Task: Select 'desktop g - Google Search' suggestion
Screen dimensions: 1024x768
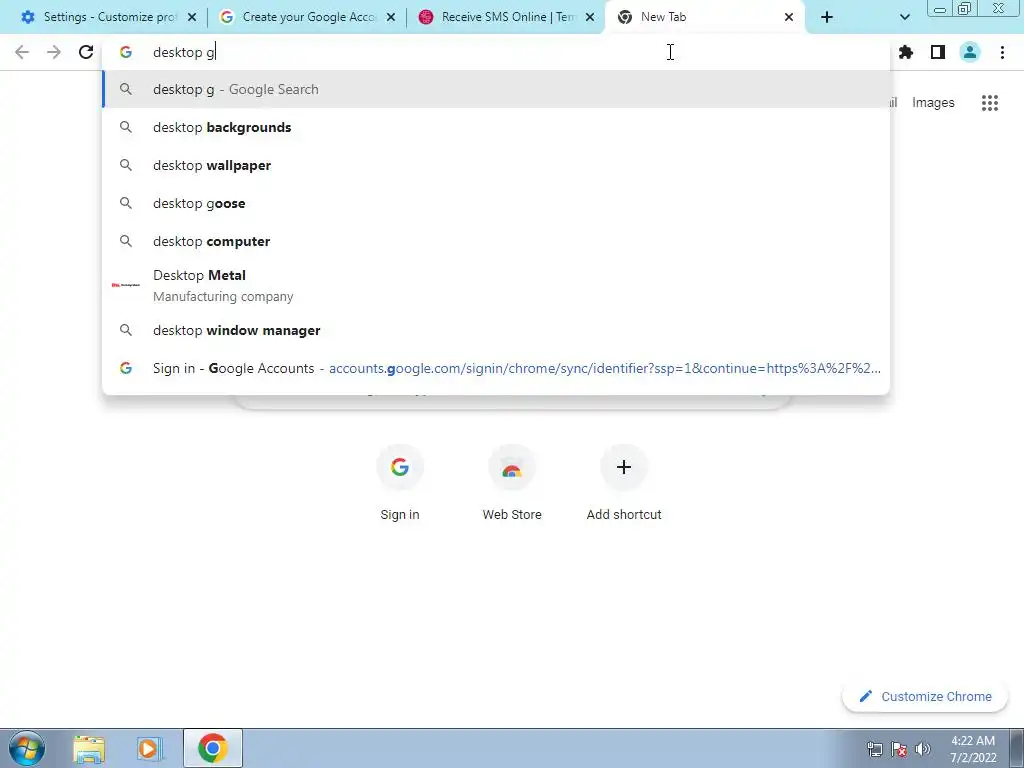Action: (496, 89)
